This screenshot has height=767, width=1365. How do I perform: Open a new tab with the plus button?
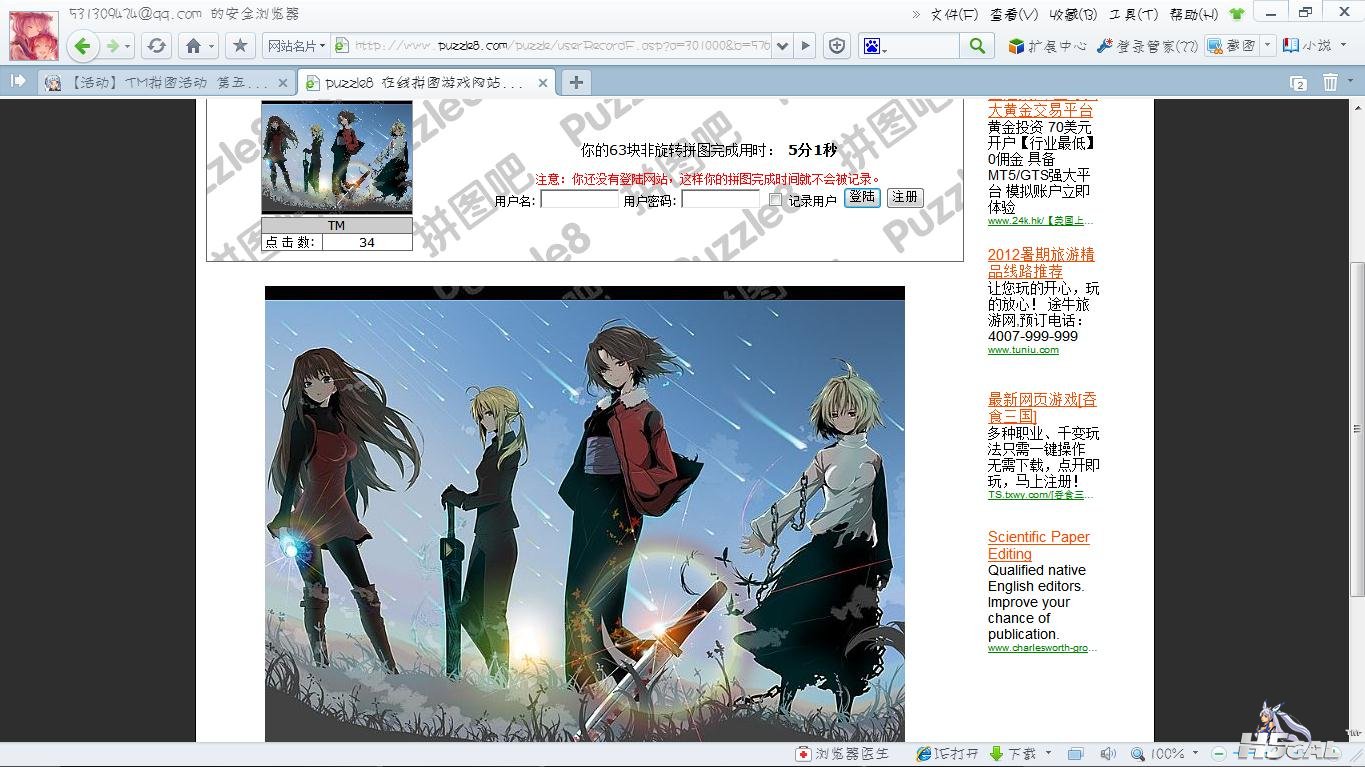point(576,83)
